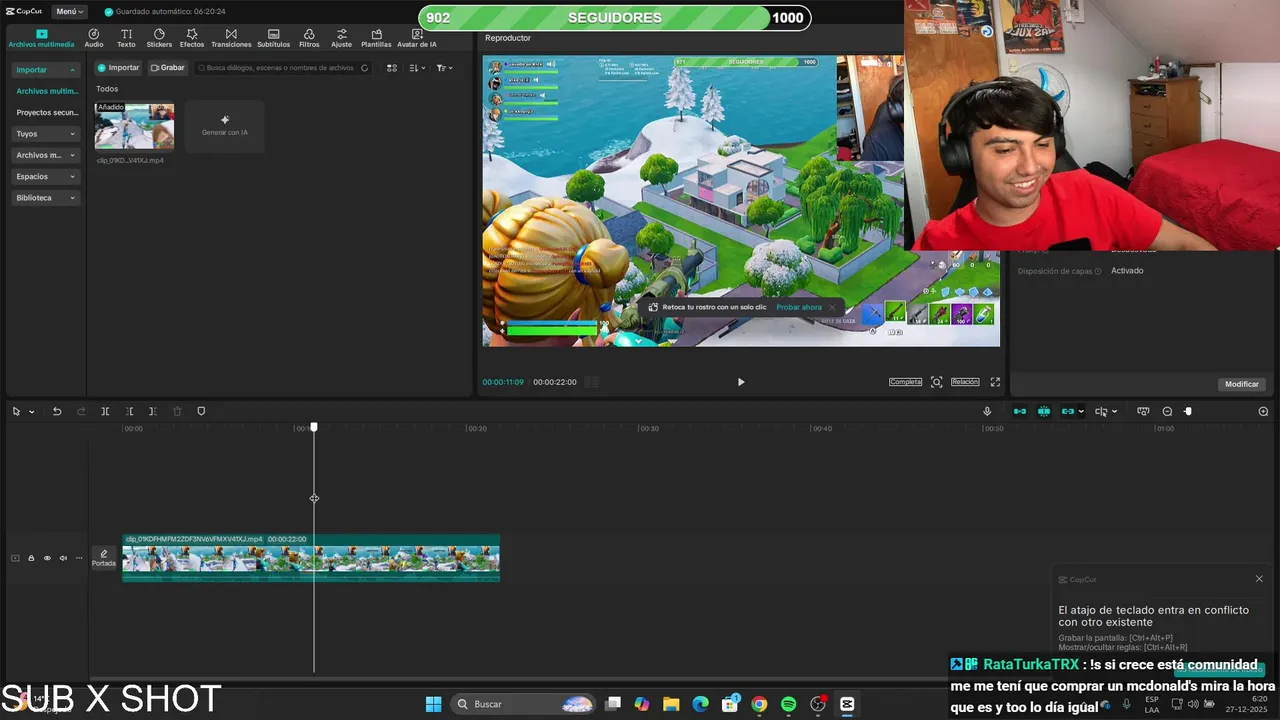
Task: Open the Plantillas panel
Action: (376, 38)
